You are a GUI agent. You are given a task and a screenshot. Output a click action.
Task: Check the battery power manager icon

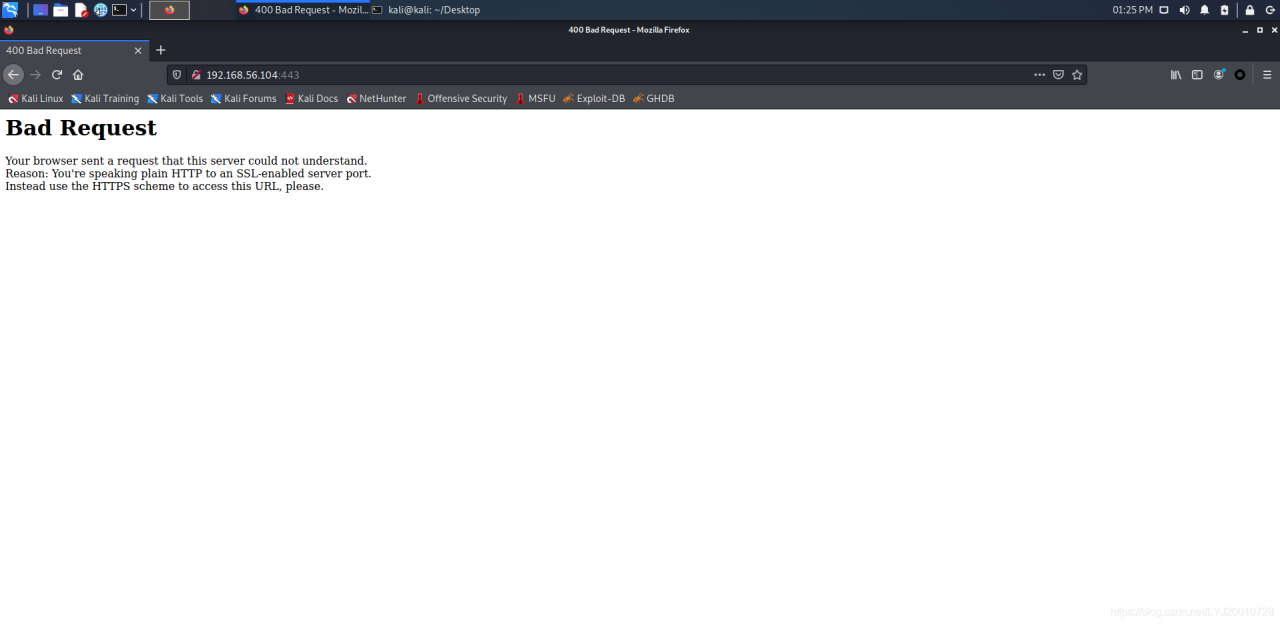click(1224, 10)
